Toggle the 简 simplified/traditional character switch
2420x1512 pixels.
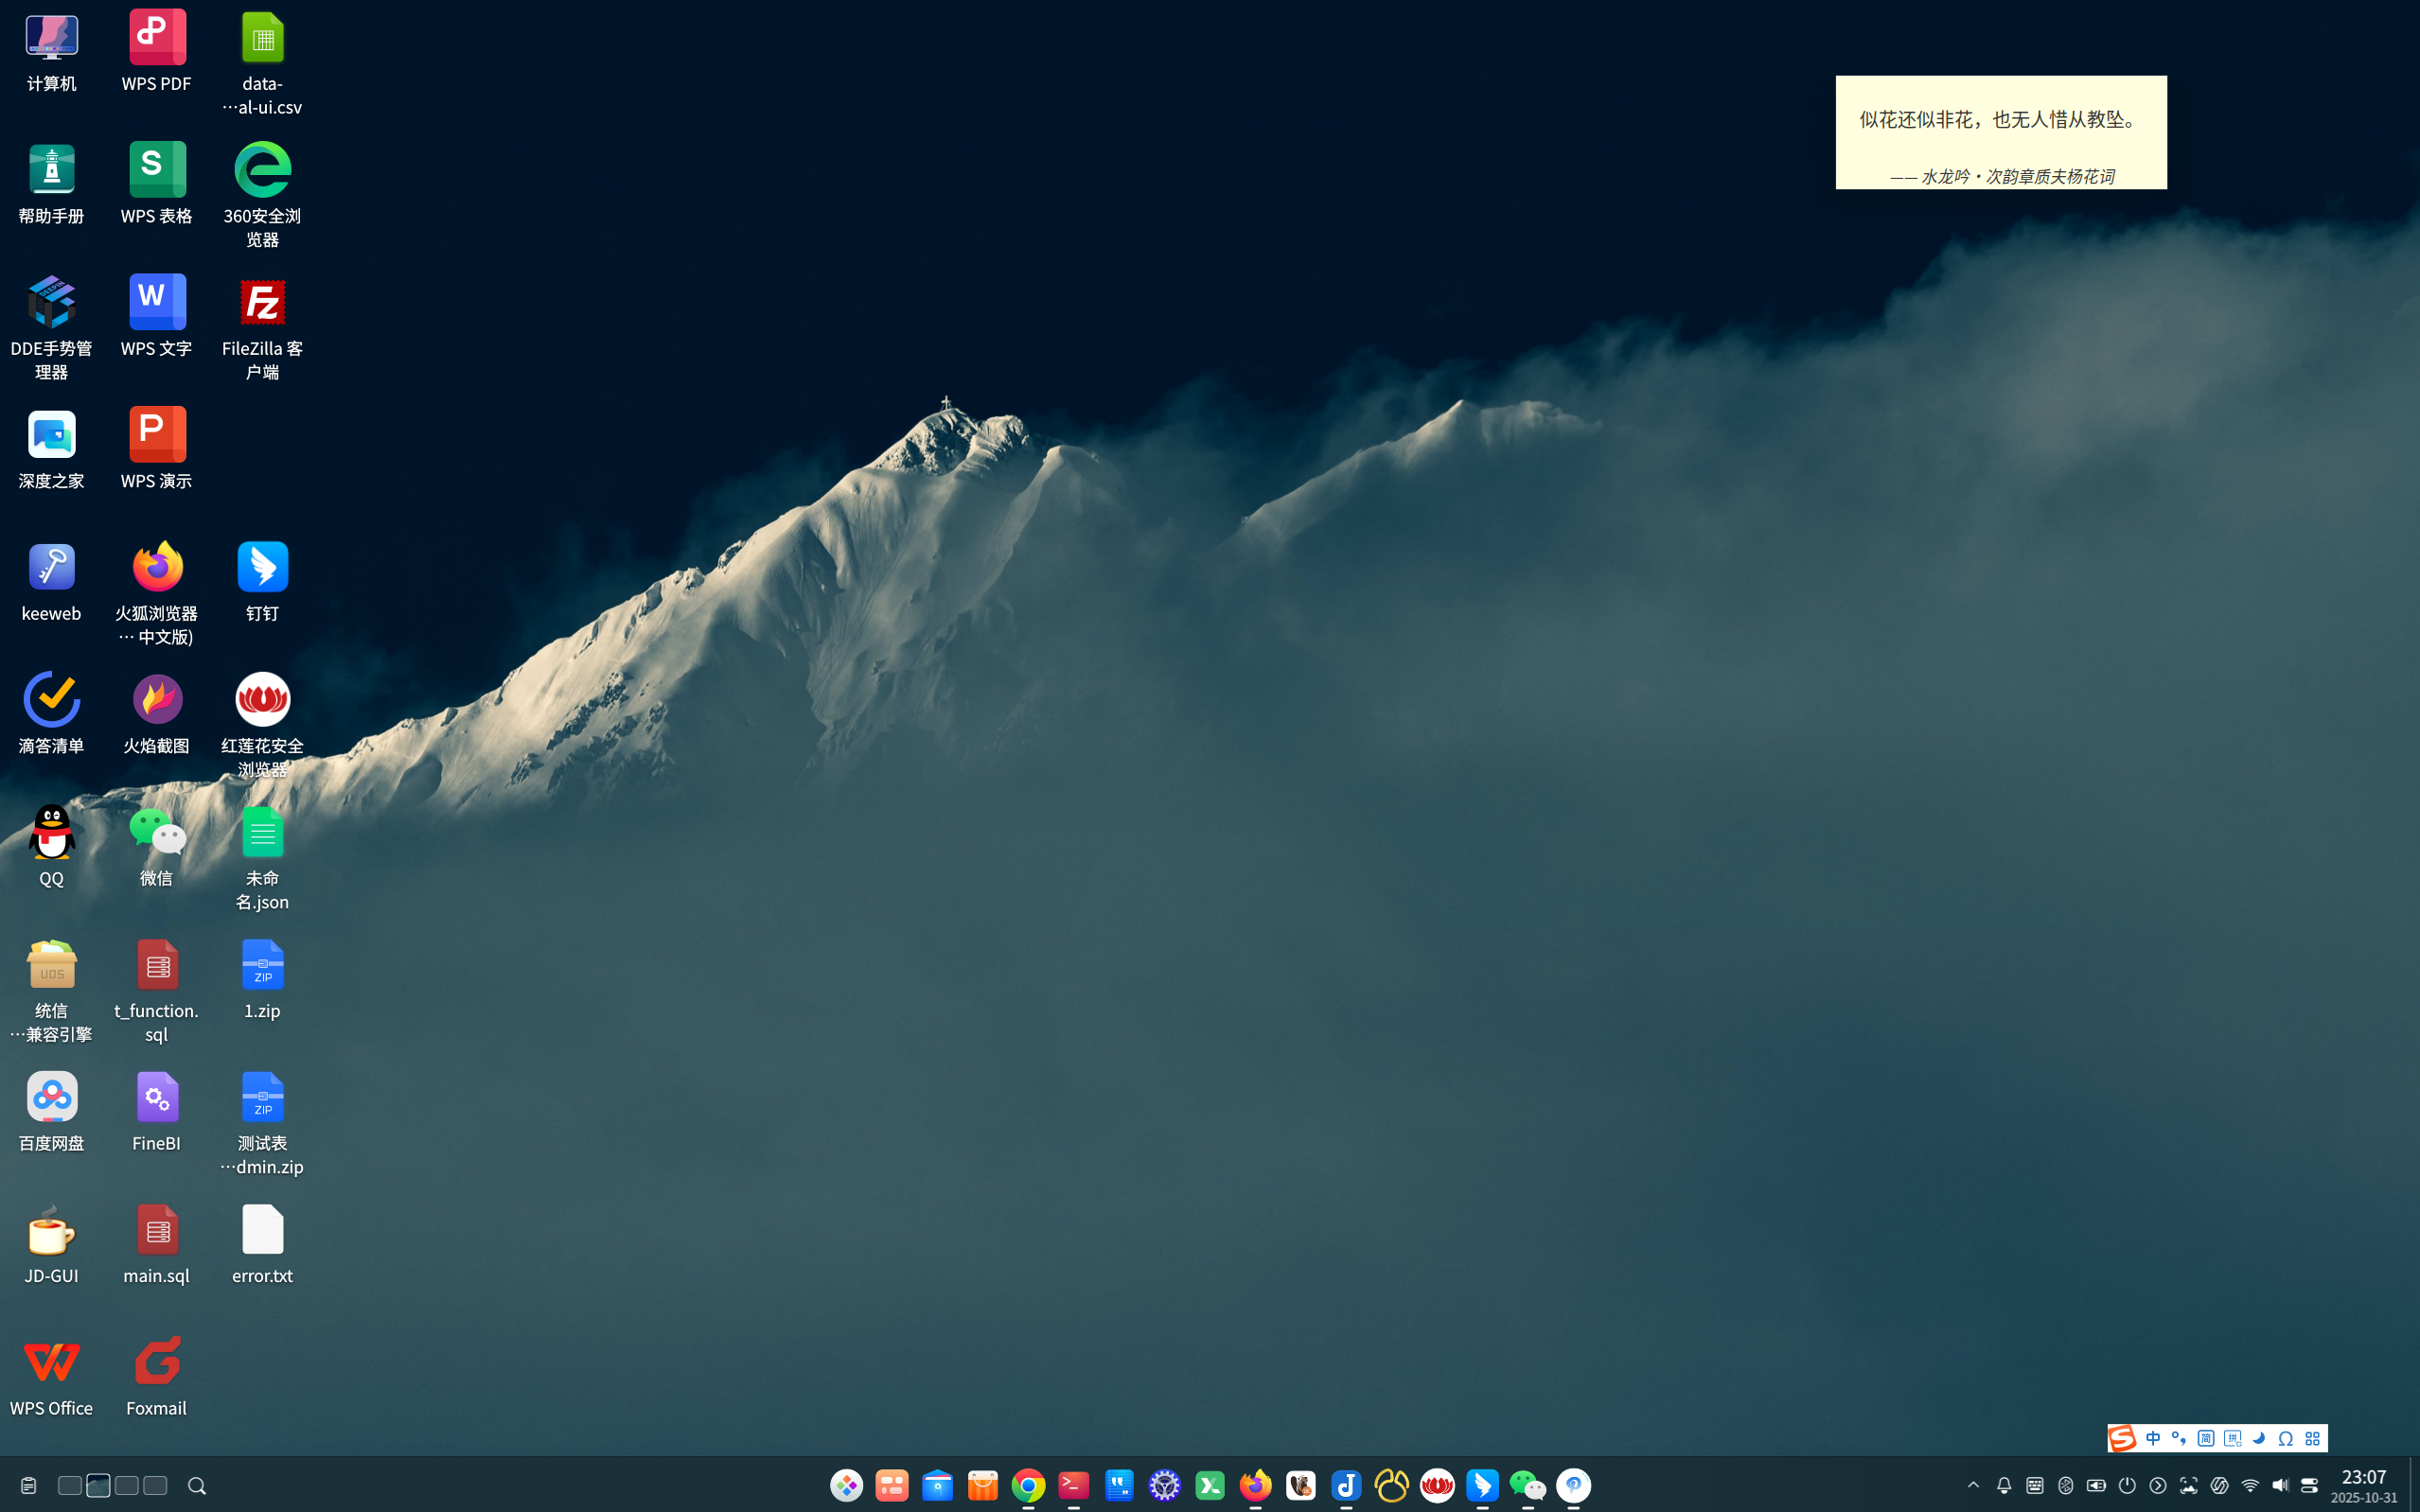pyautogui.click(x=2206, y=1438)
